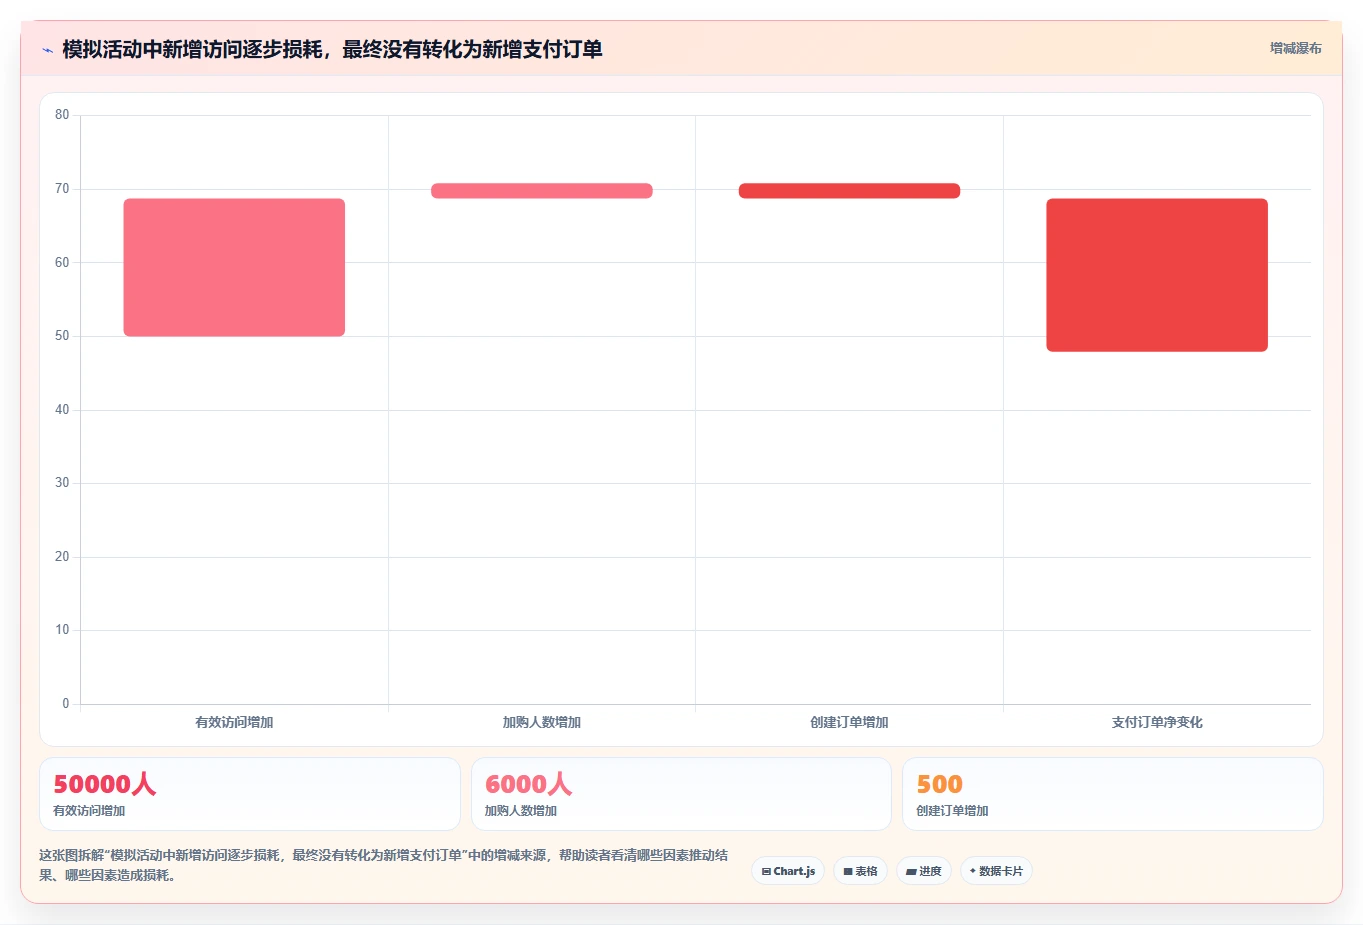Click the thin 加购人数增加 bar
Image resolution: width=1363 pixels, height=925 pixels.
[542, 191]
